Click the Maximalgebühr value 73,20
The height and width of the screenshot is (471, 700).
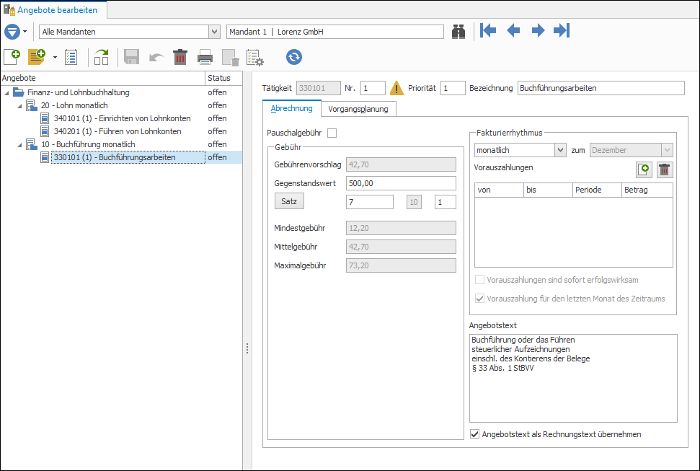[x=401, y=265]
